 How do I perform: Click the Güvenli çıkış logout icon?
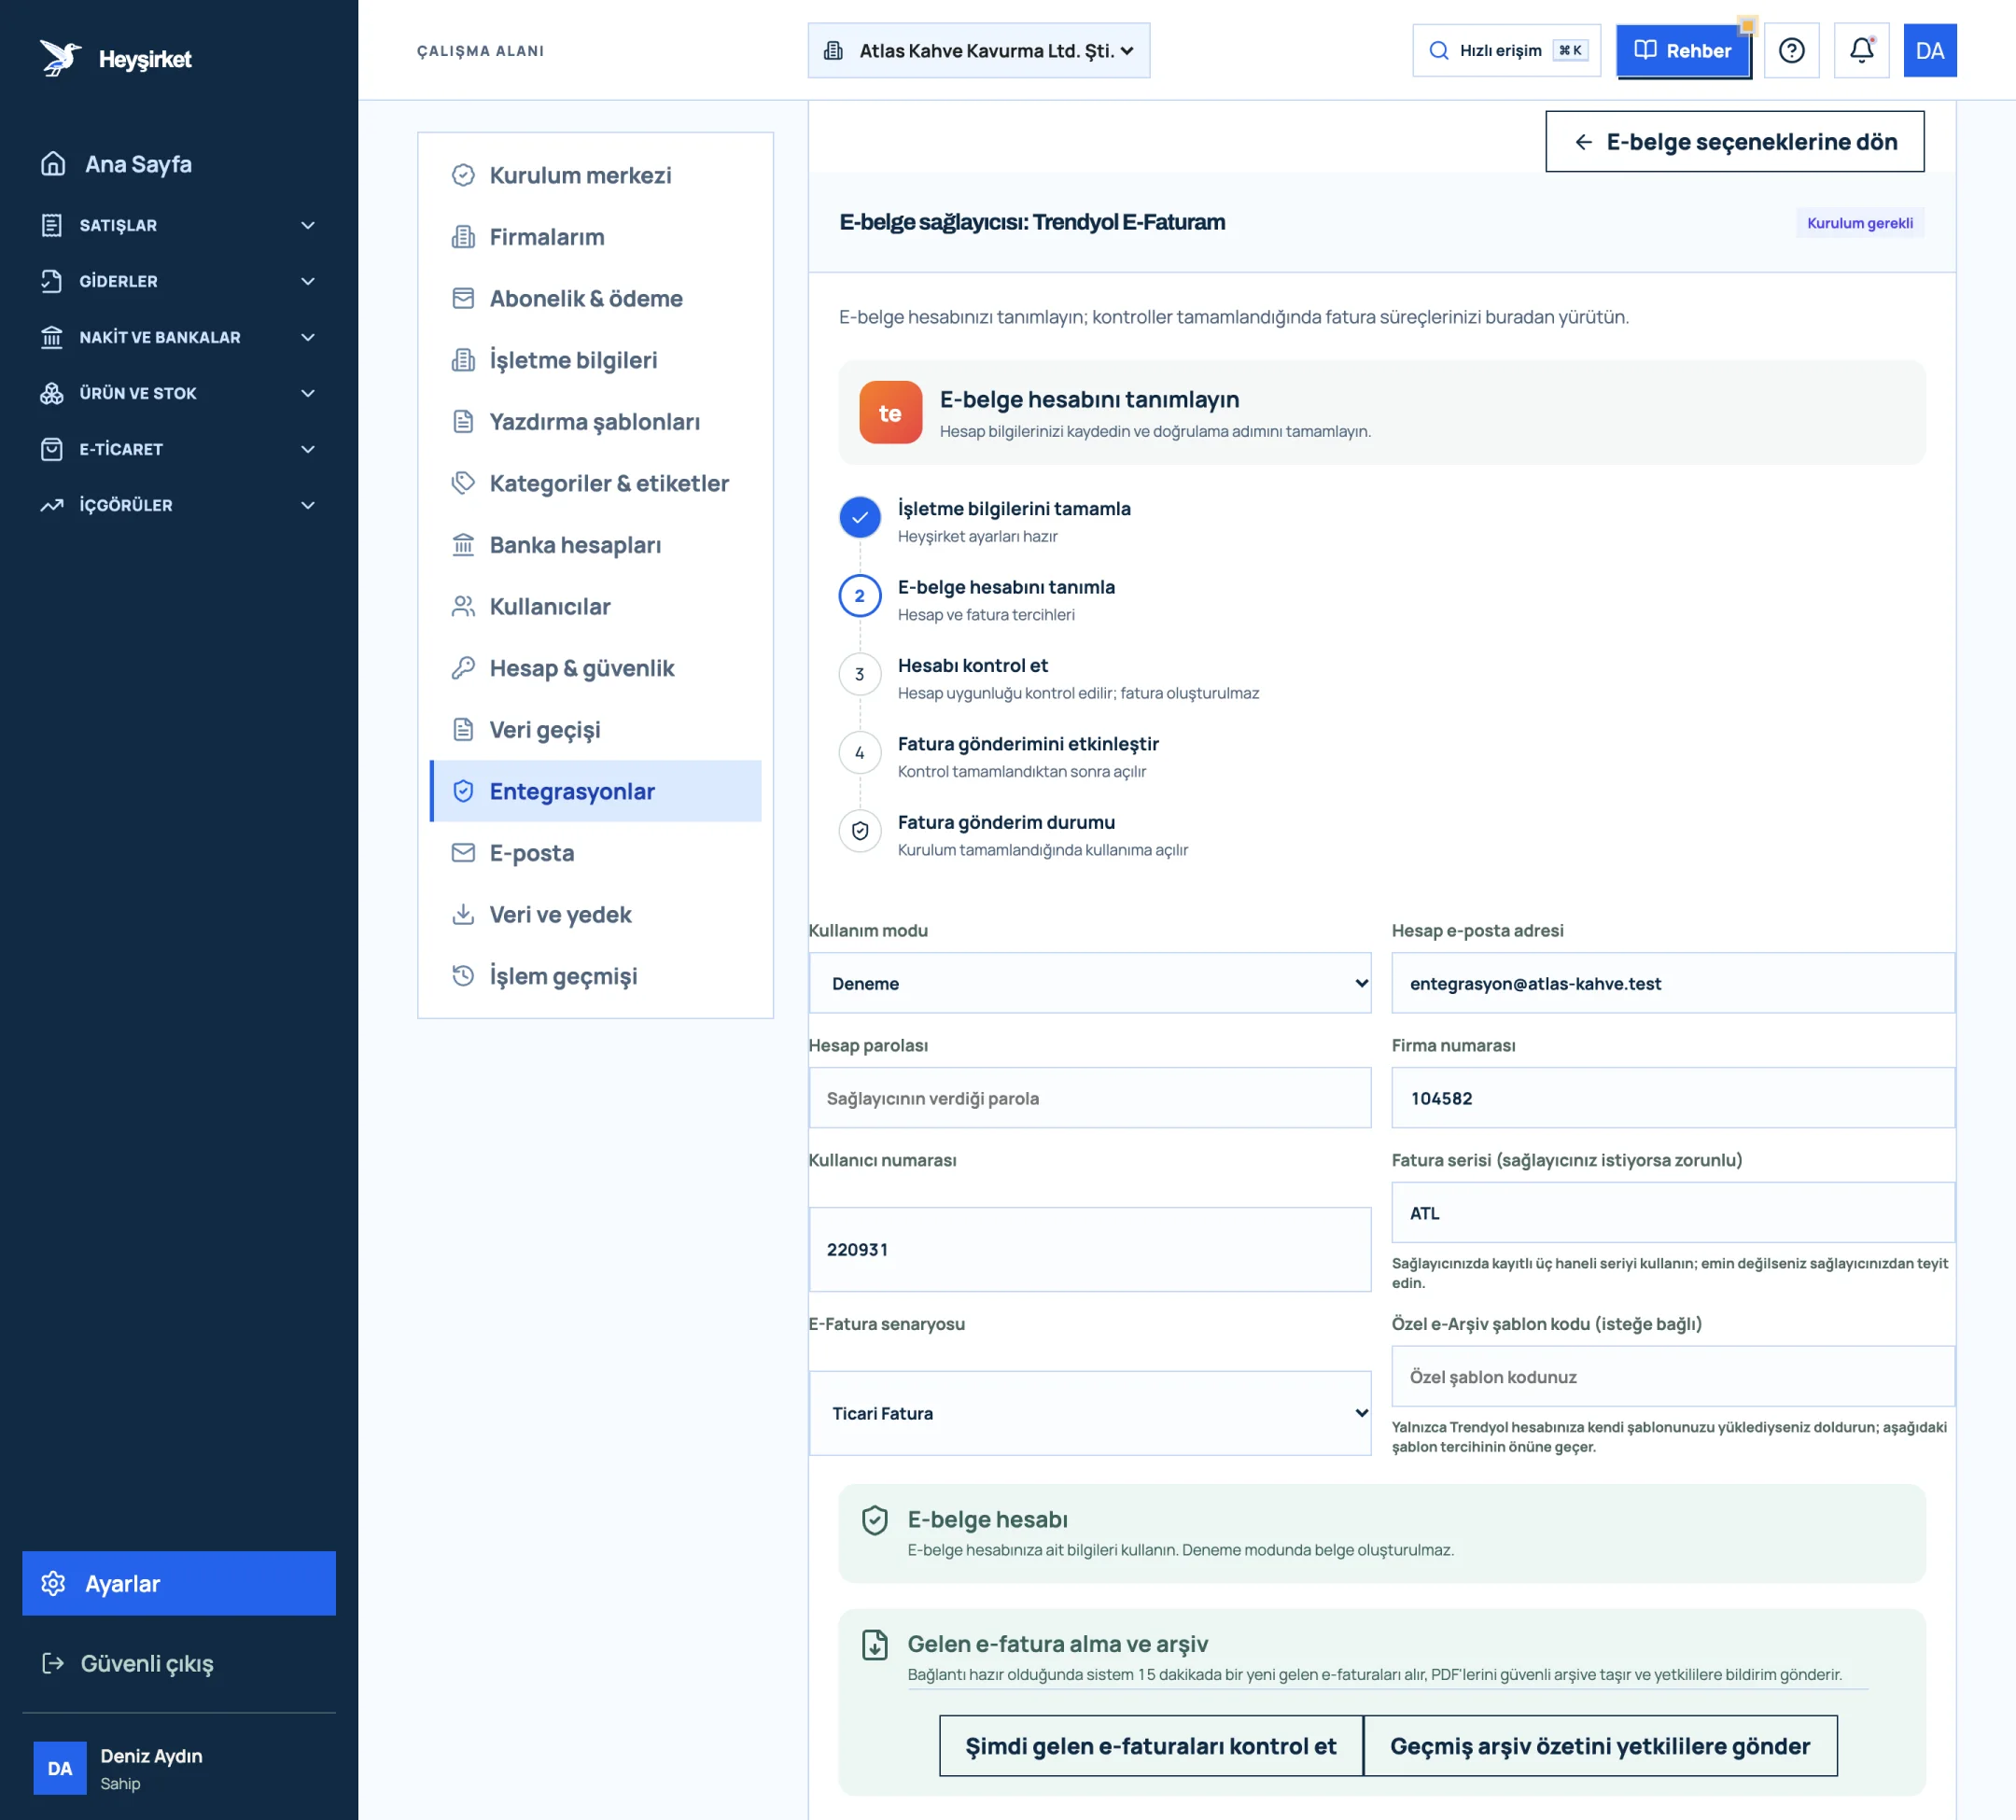(x=53, y=1663)
